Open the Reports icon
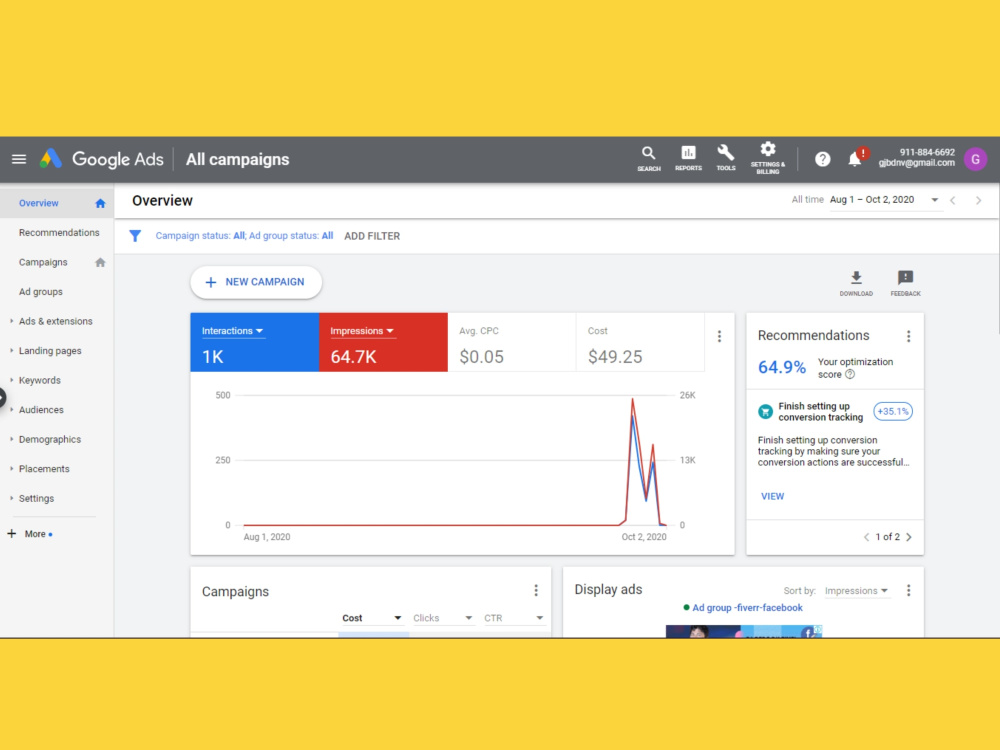Image resolution: width=1000 pixels, height=750 pixels. coord(688,159)
